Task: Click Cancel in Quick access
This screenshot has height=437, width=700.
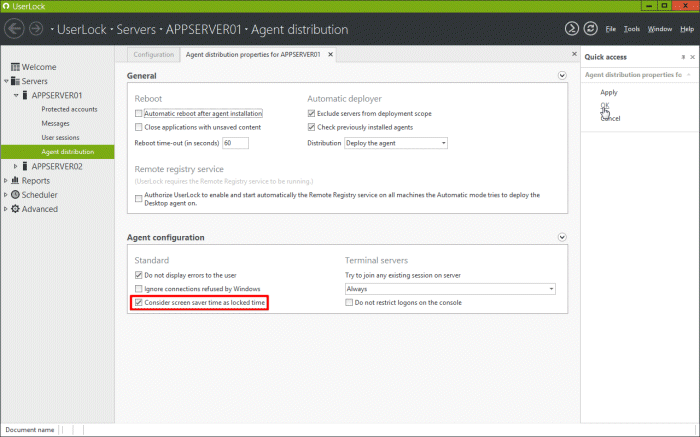Action: click(x=610, y=118)
